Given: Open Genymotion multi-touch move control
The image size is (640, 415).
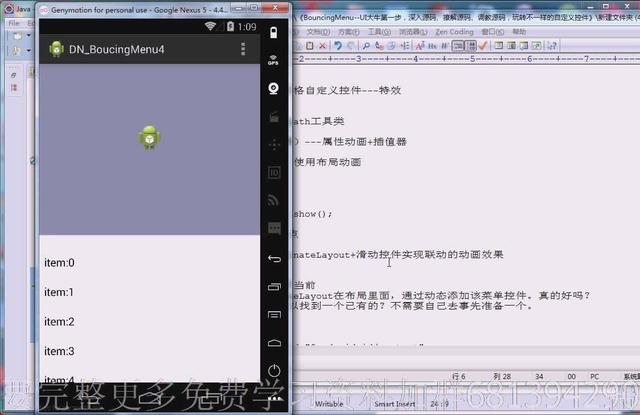Looking at the screenshot, I should [274, 144].
